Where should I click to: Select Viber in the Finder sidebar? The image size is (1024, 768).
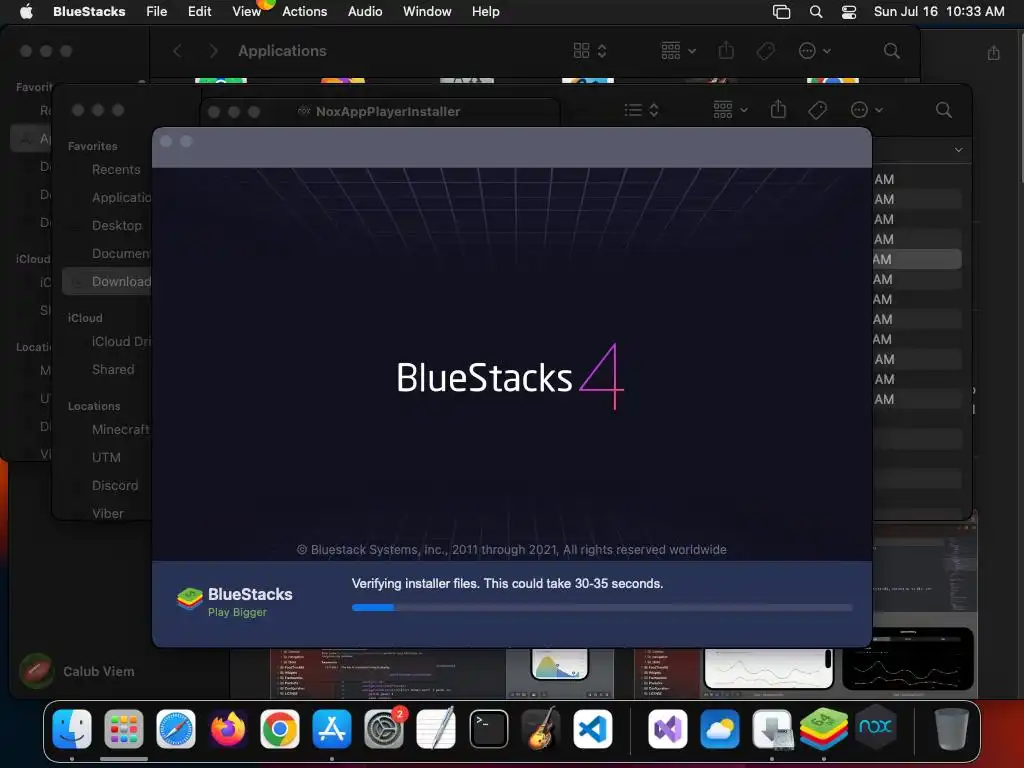108,513
